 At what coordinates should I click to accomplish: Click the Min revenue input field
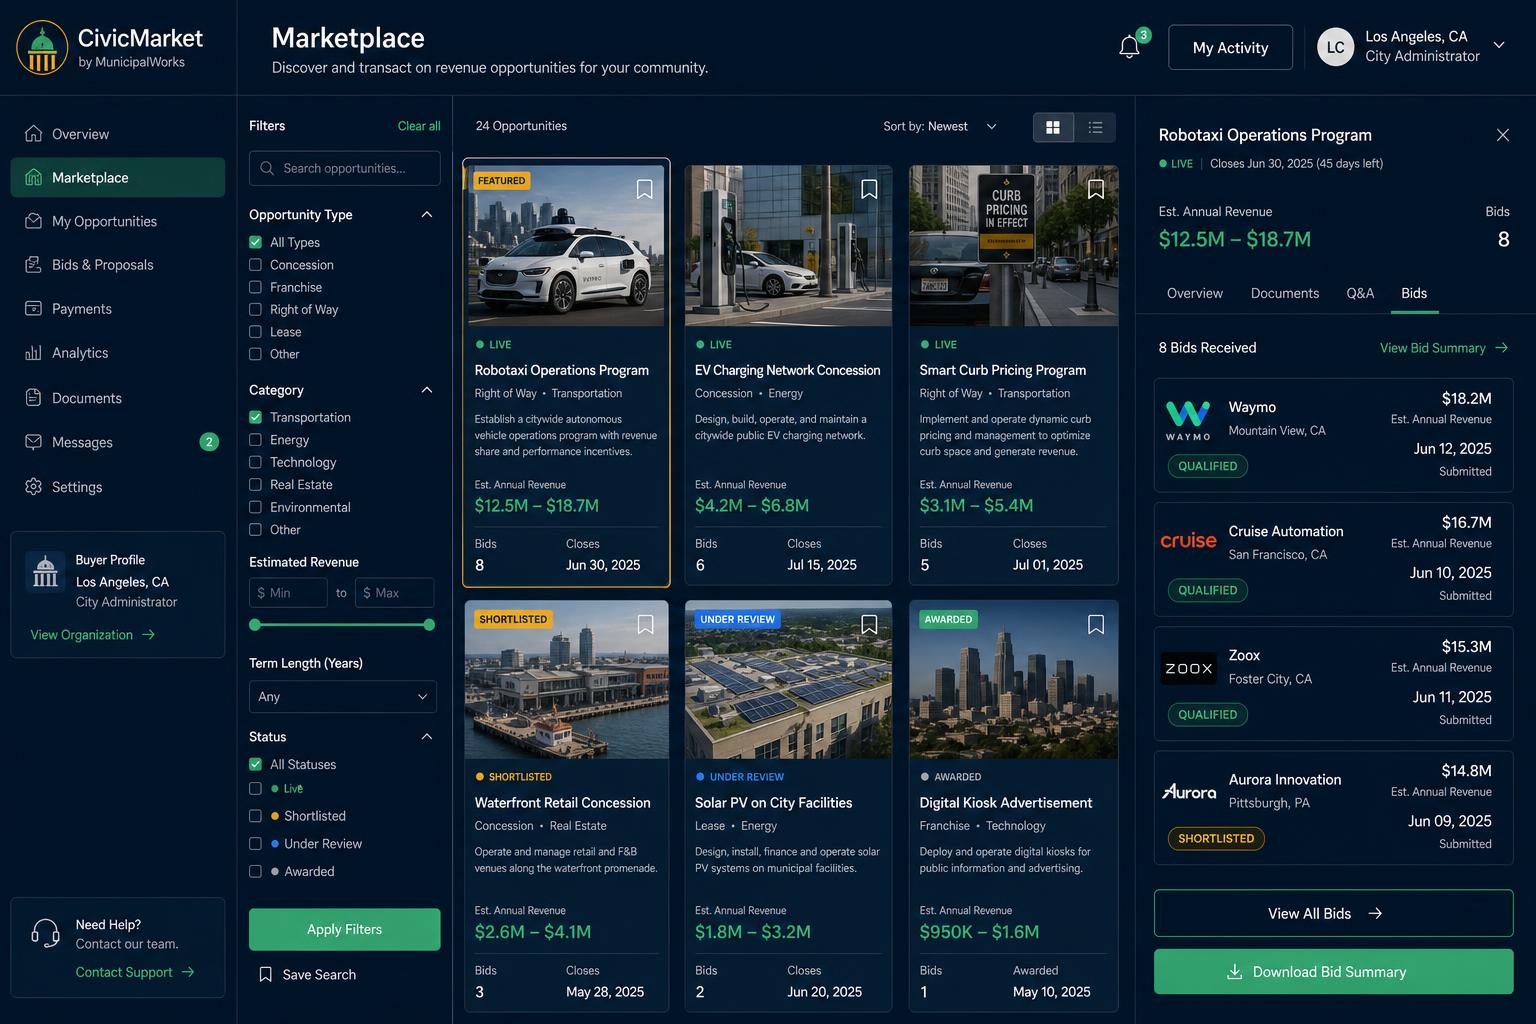(288, 593)
